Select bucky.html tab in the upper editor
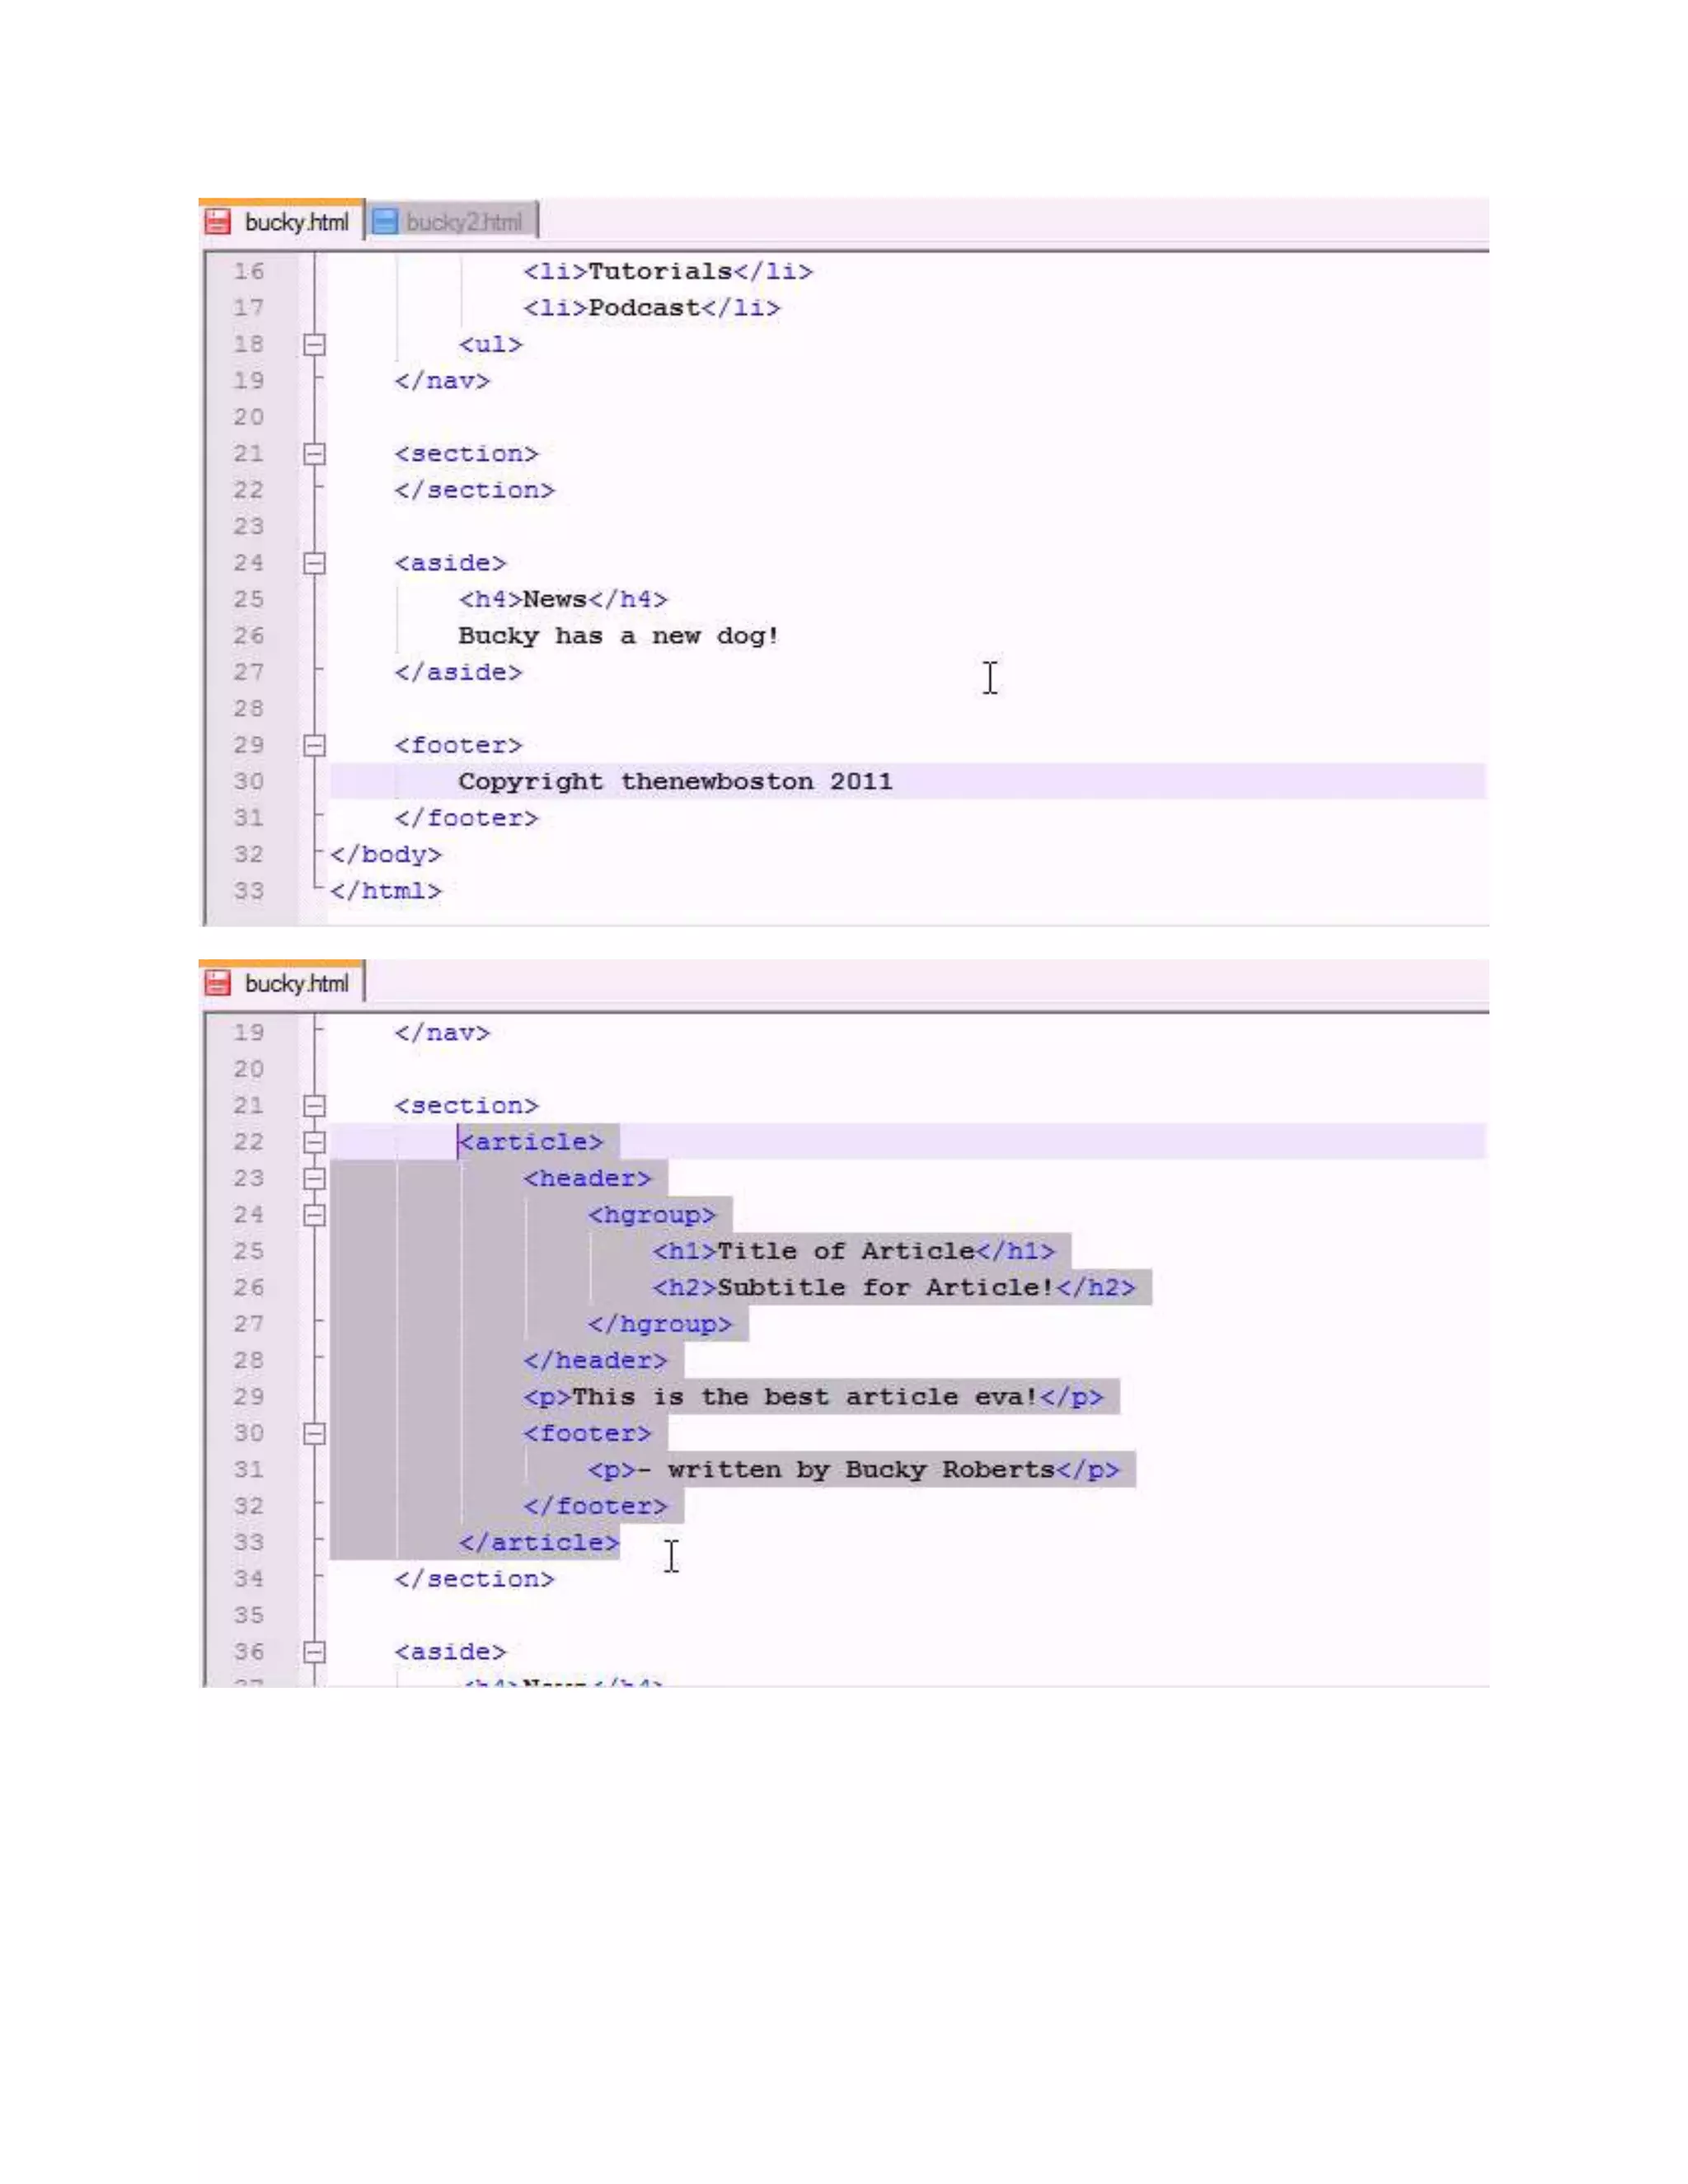This screenshot has width=1688, height=2184. (282, 221)
